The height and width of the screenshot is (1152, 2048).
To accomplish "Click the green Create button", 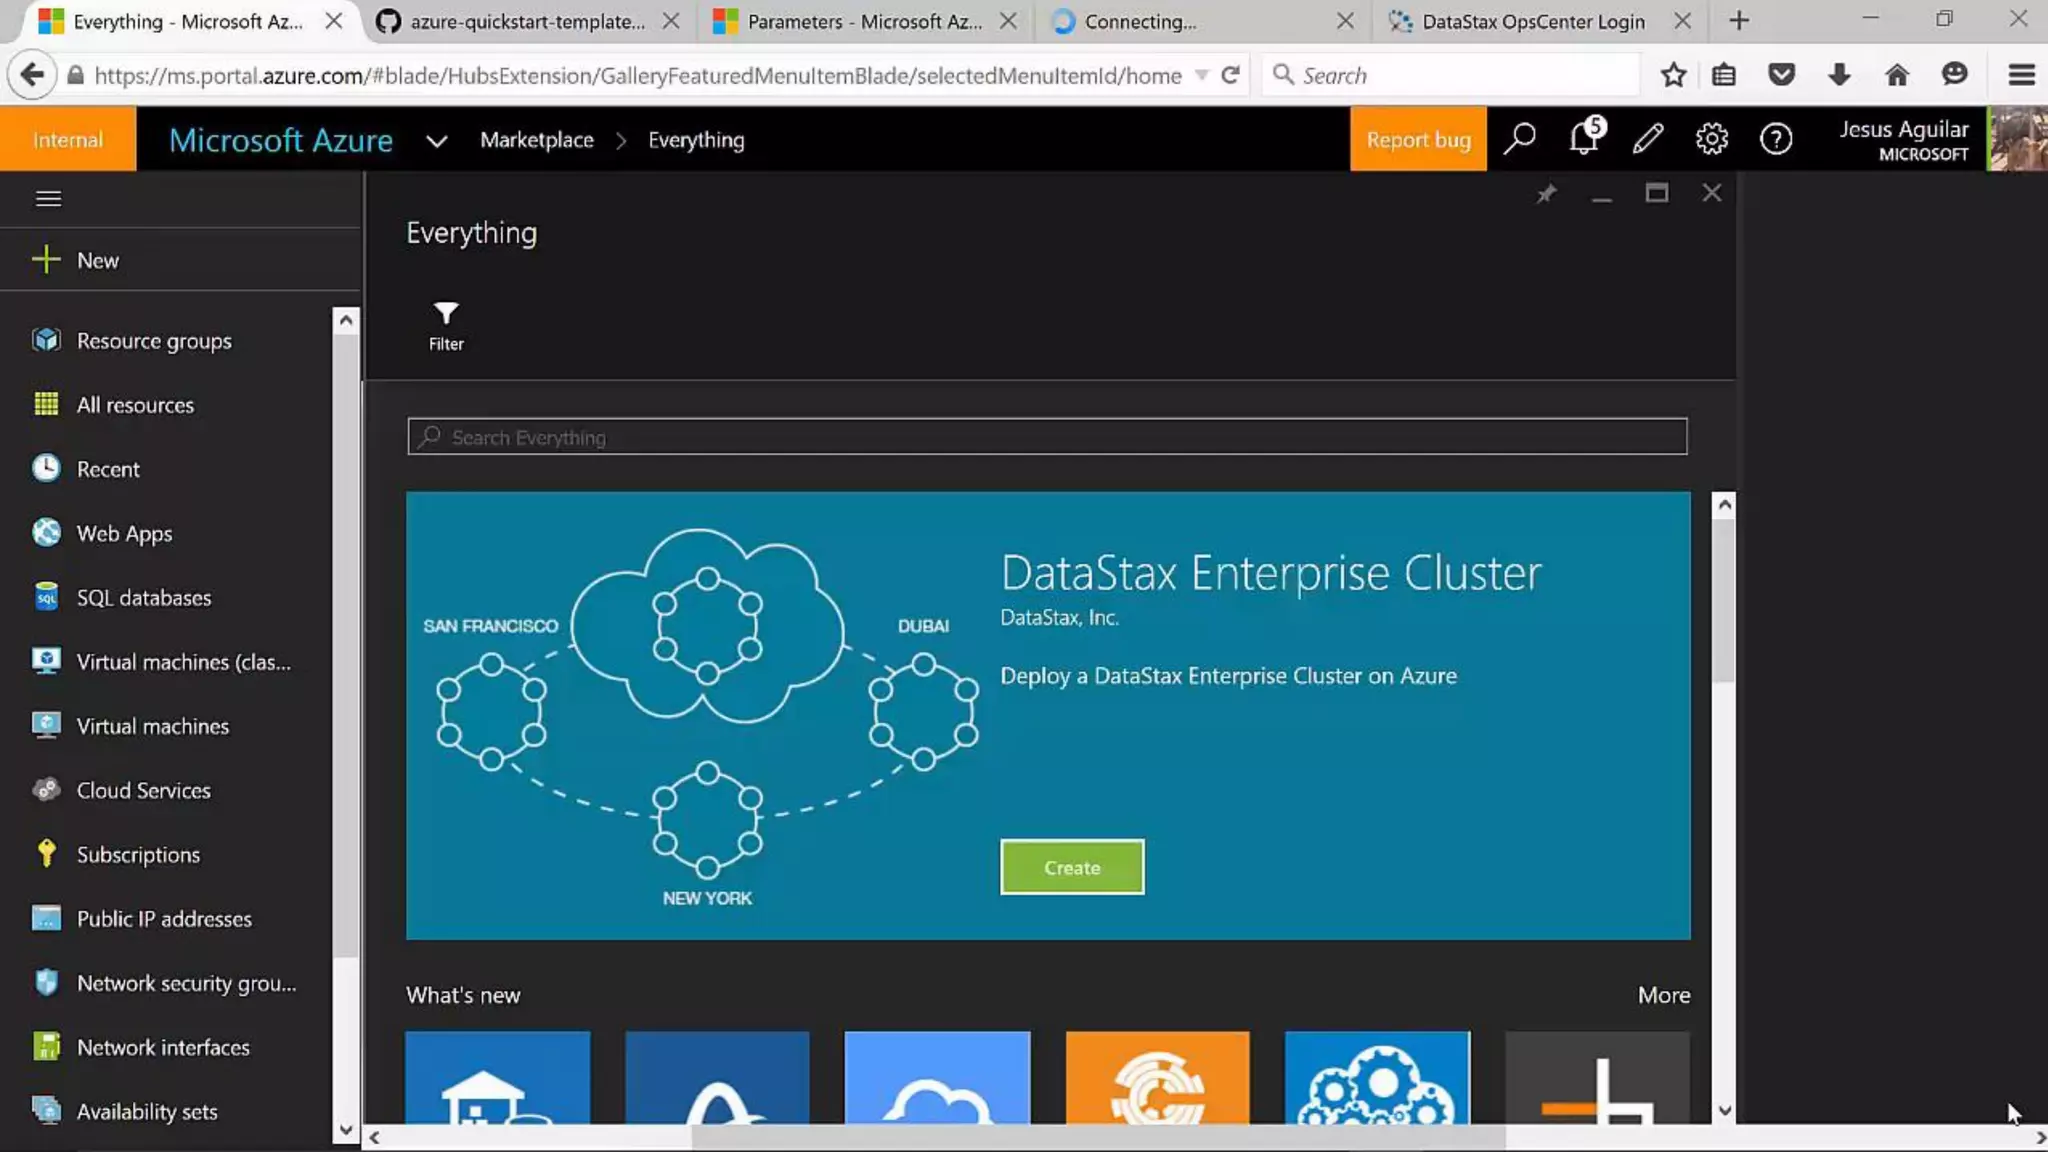I will (1072, 867).
